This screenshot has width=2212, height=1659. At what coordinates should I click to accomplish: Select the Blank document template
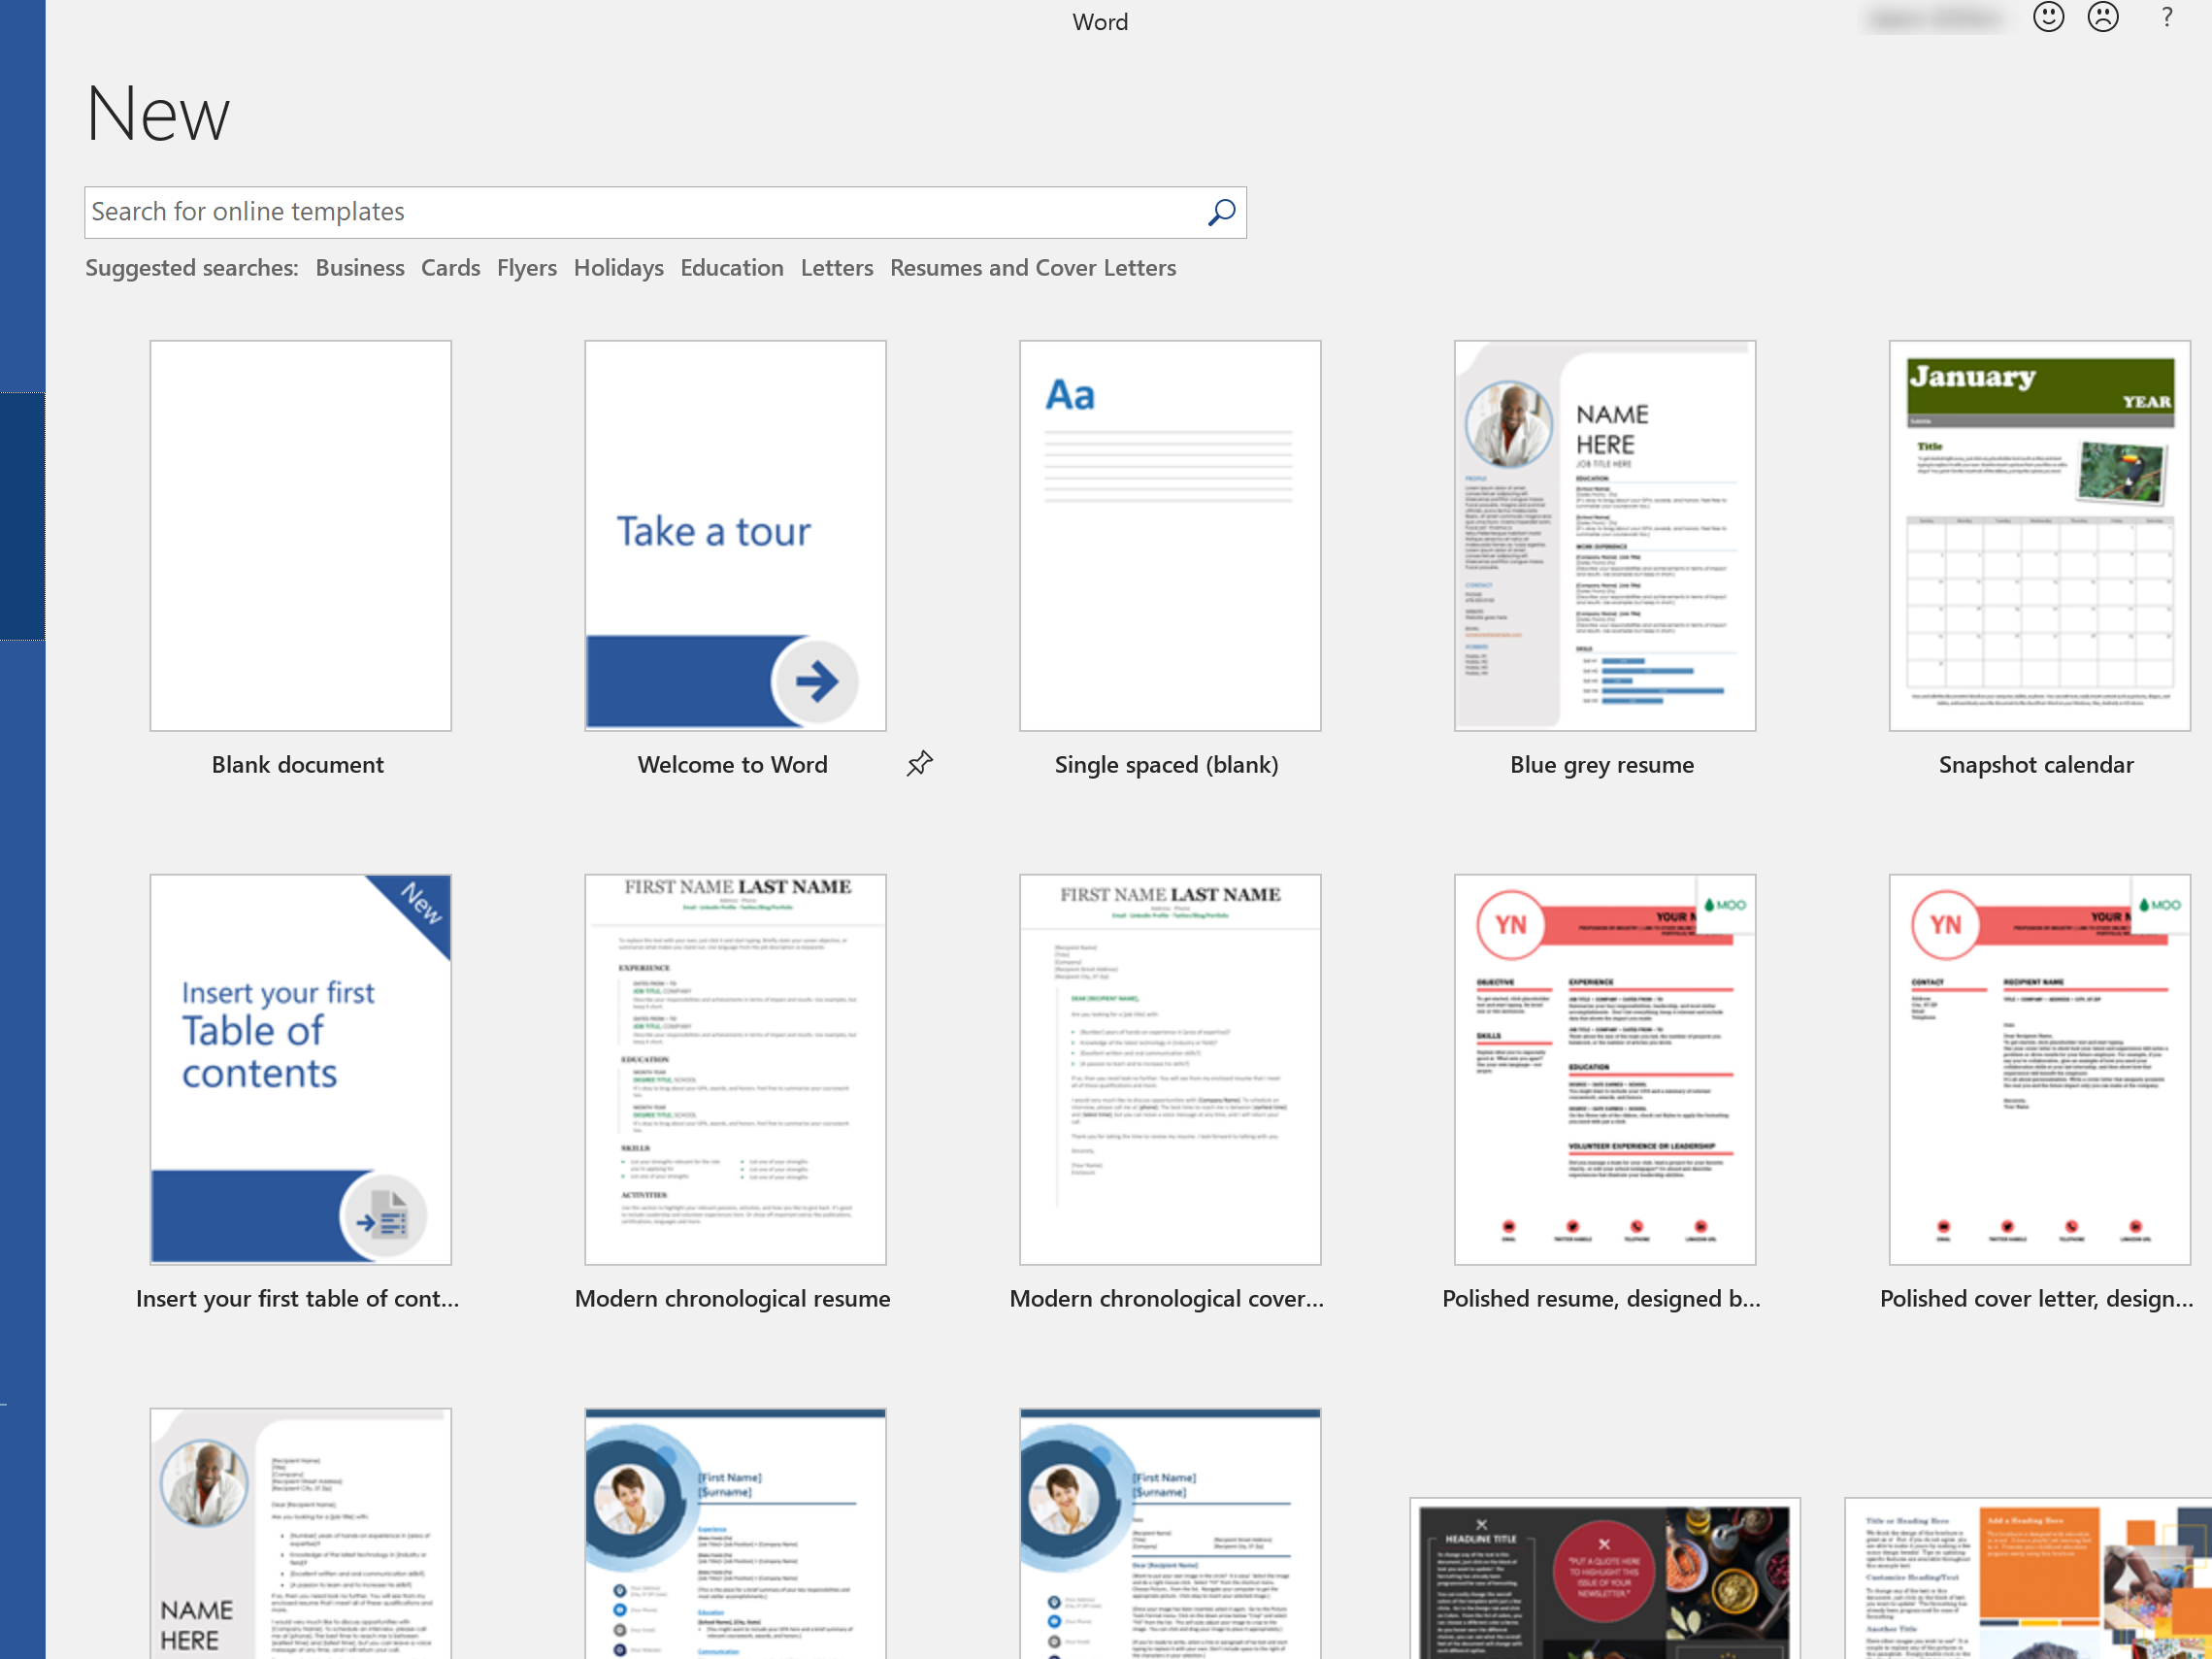300,535
